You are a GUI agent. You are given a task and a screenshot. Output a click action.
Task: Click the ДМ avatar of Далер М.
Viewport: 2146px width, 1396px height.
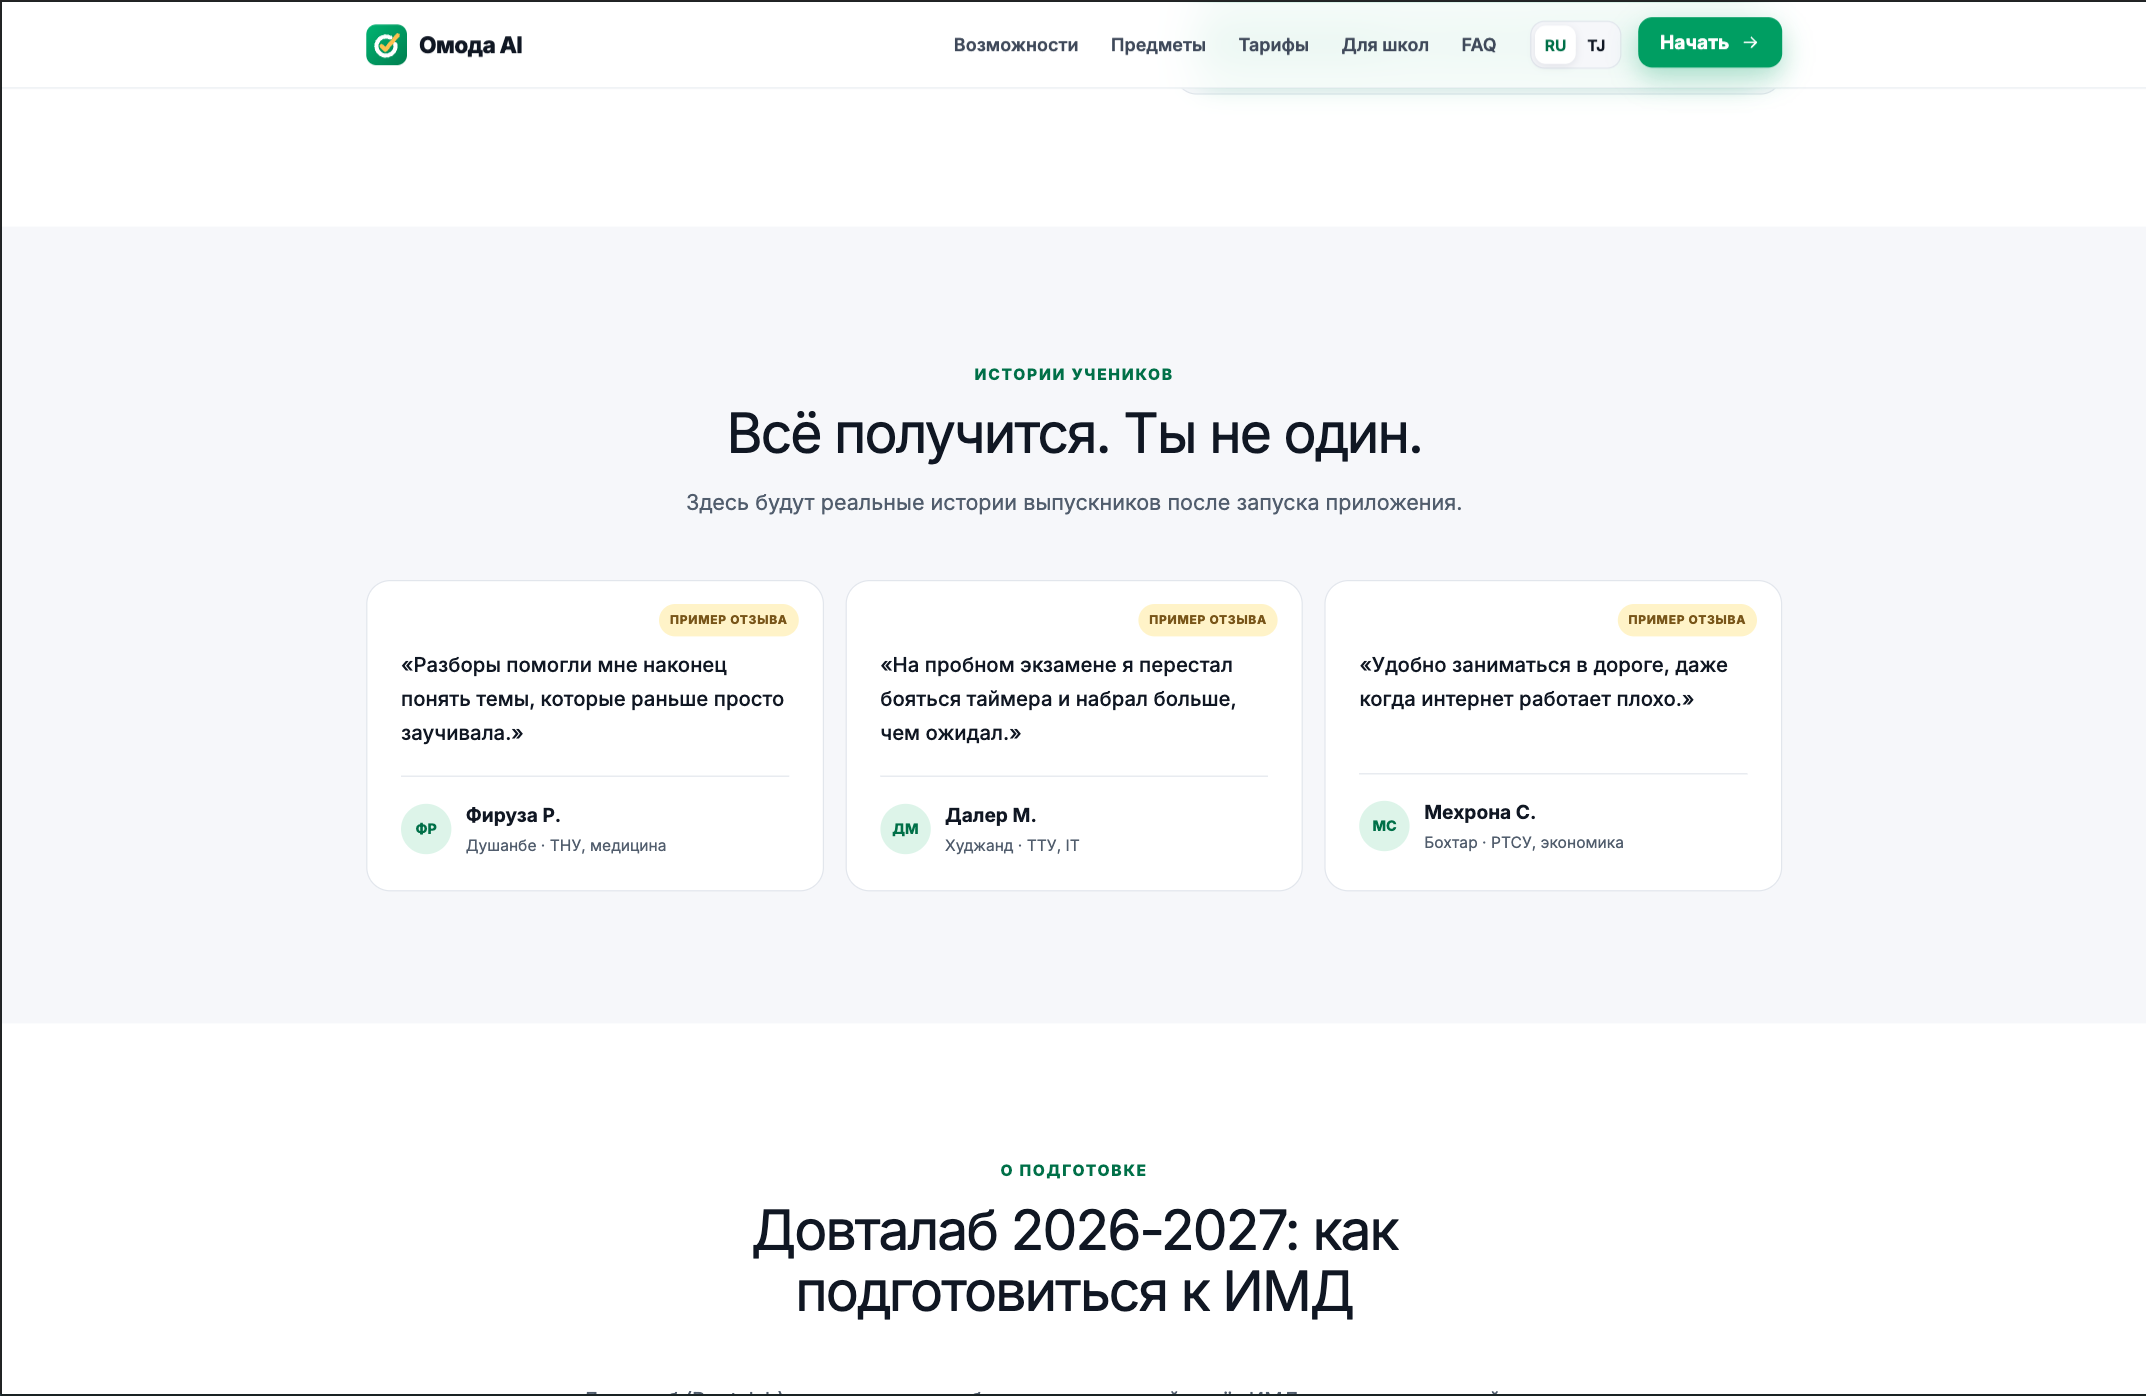(905, 829)
